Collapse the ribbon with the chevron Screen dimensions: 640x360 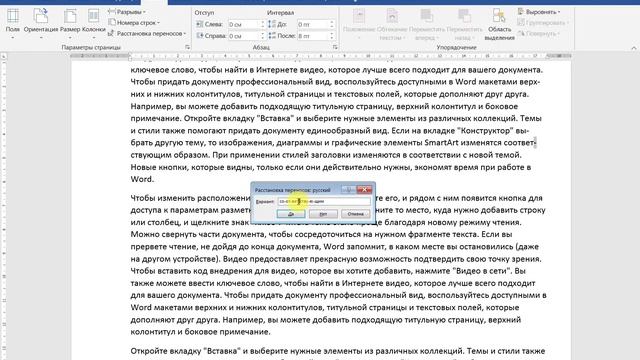(633, 48)
